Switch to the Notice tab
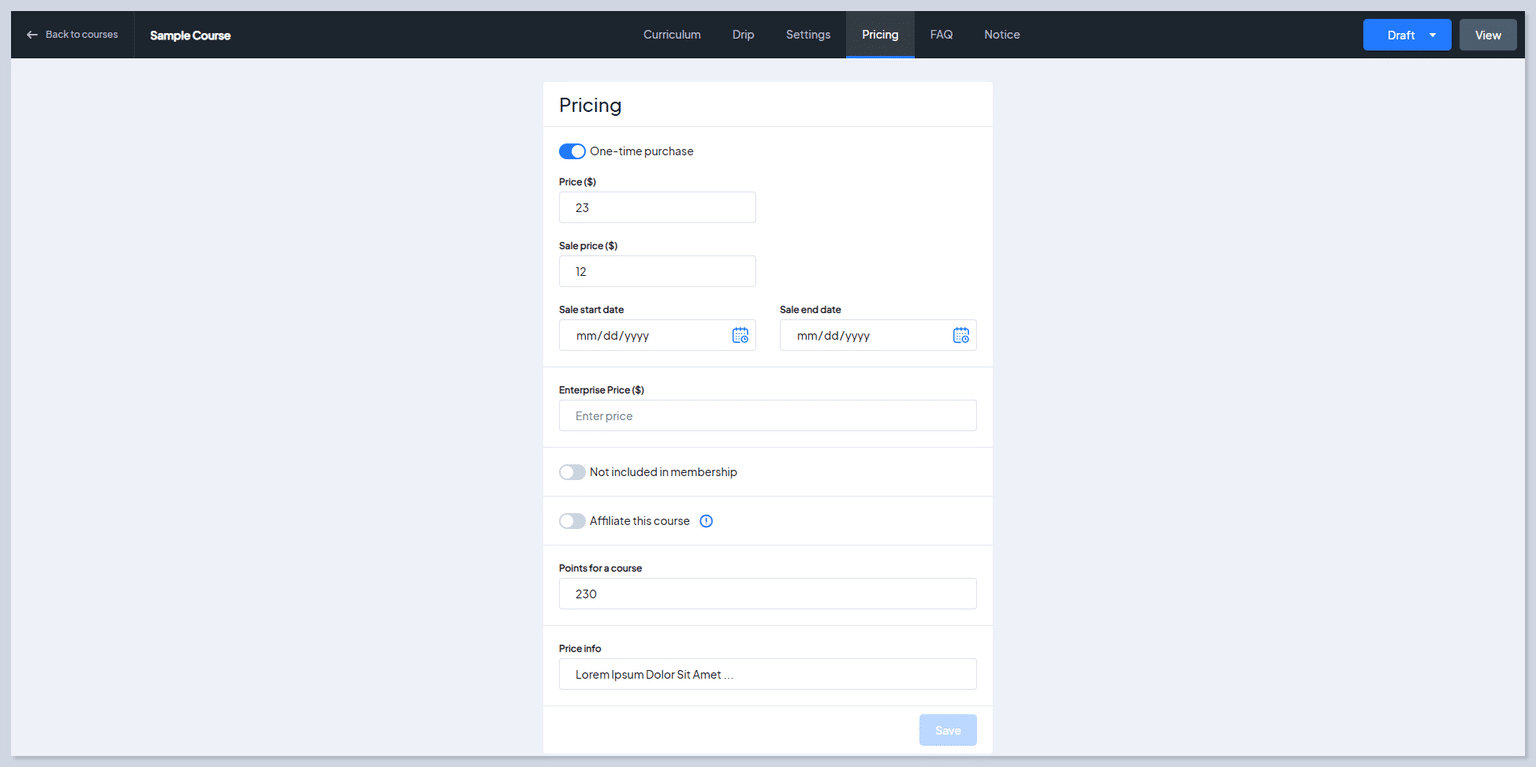Viewport: 1536px width, 767px height. coord(1001,34)
